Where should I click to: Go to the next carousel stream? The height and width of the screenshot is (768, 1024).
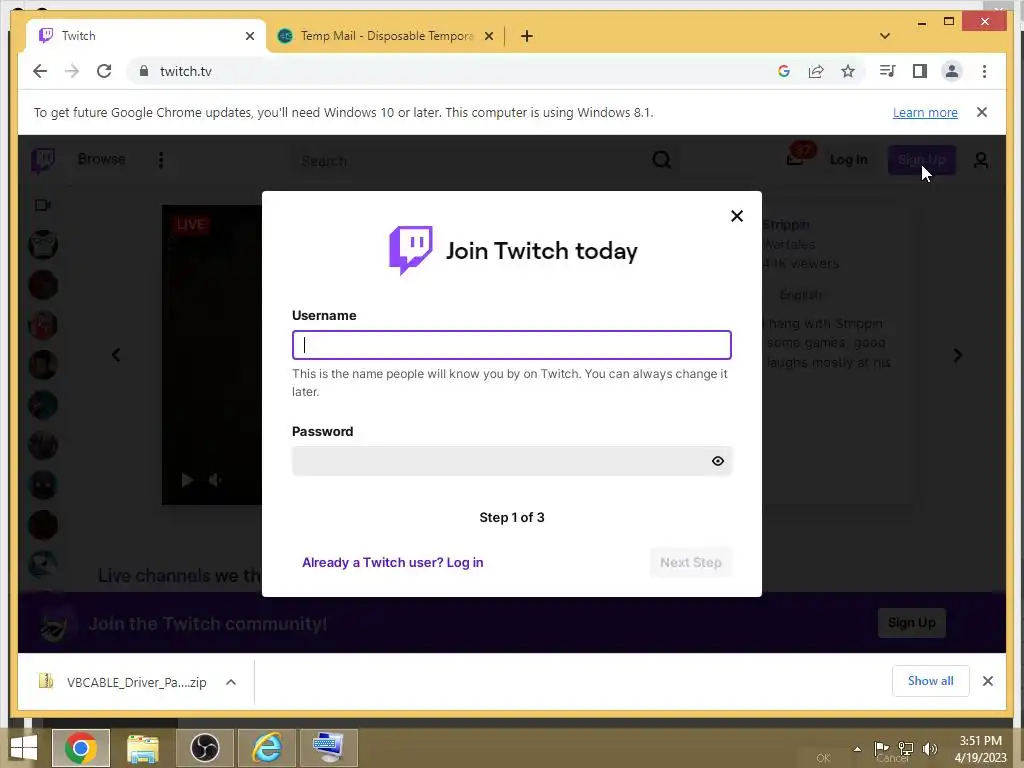[957, 355]
